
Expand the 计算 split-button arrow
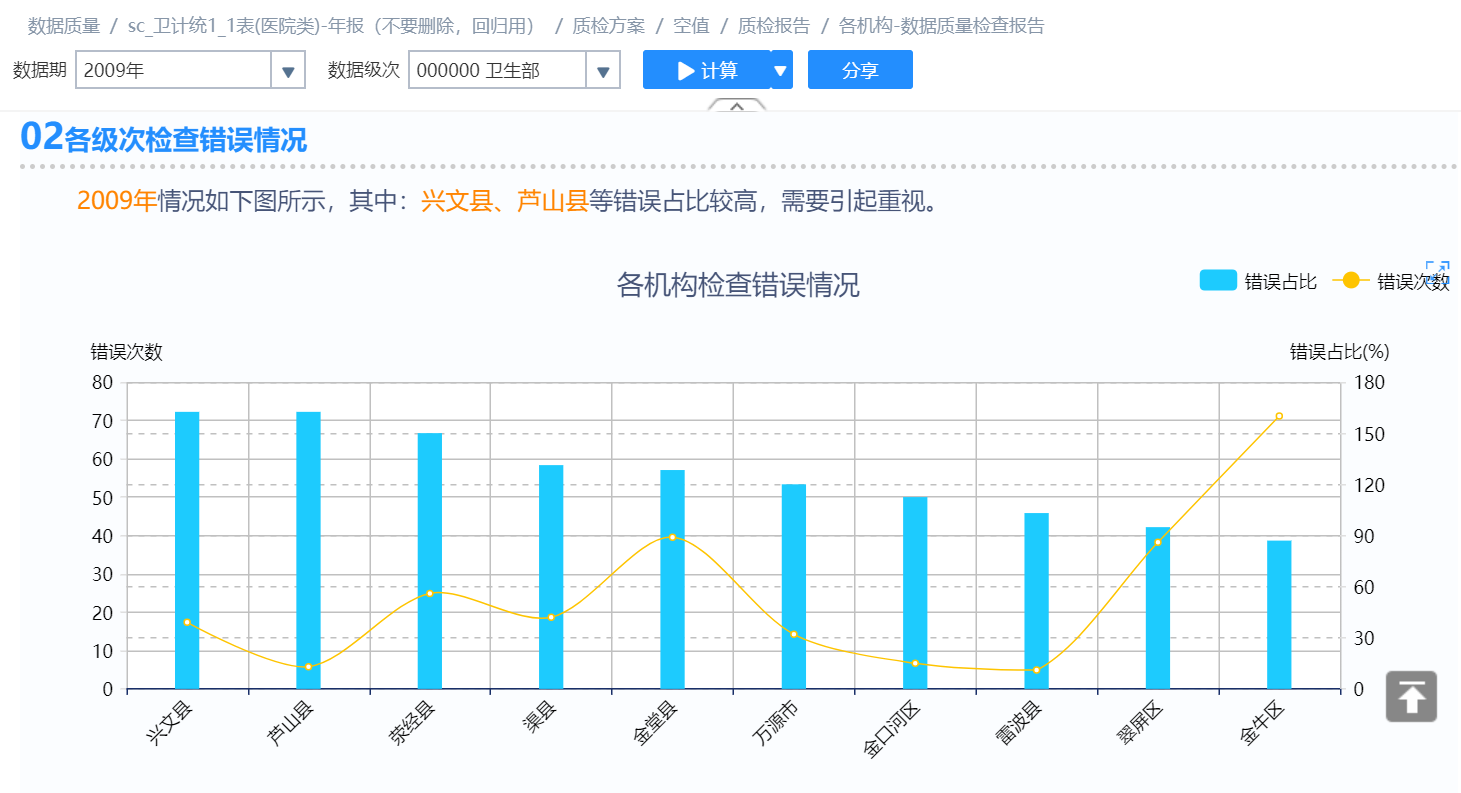pyautogui.click(x=782, y=70)
